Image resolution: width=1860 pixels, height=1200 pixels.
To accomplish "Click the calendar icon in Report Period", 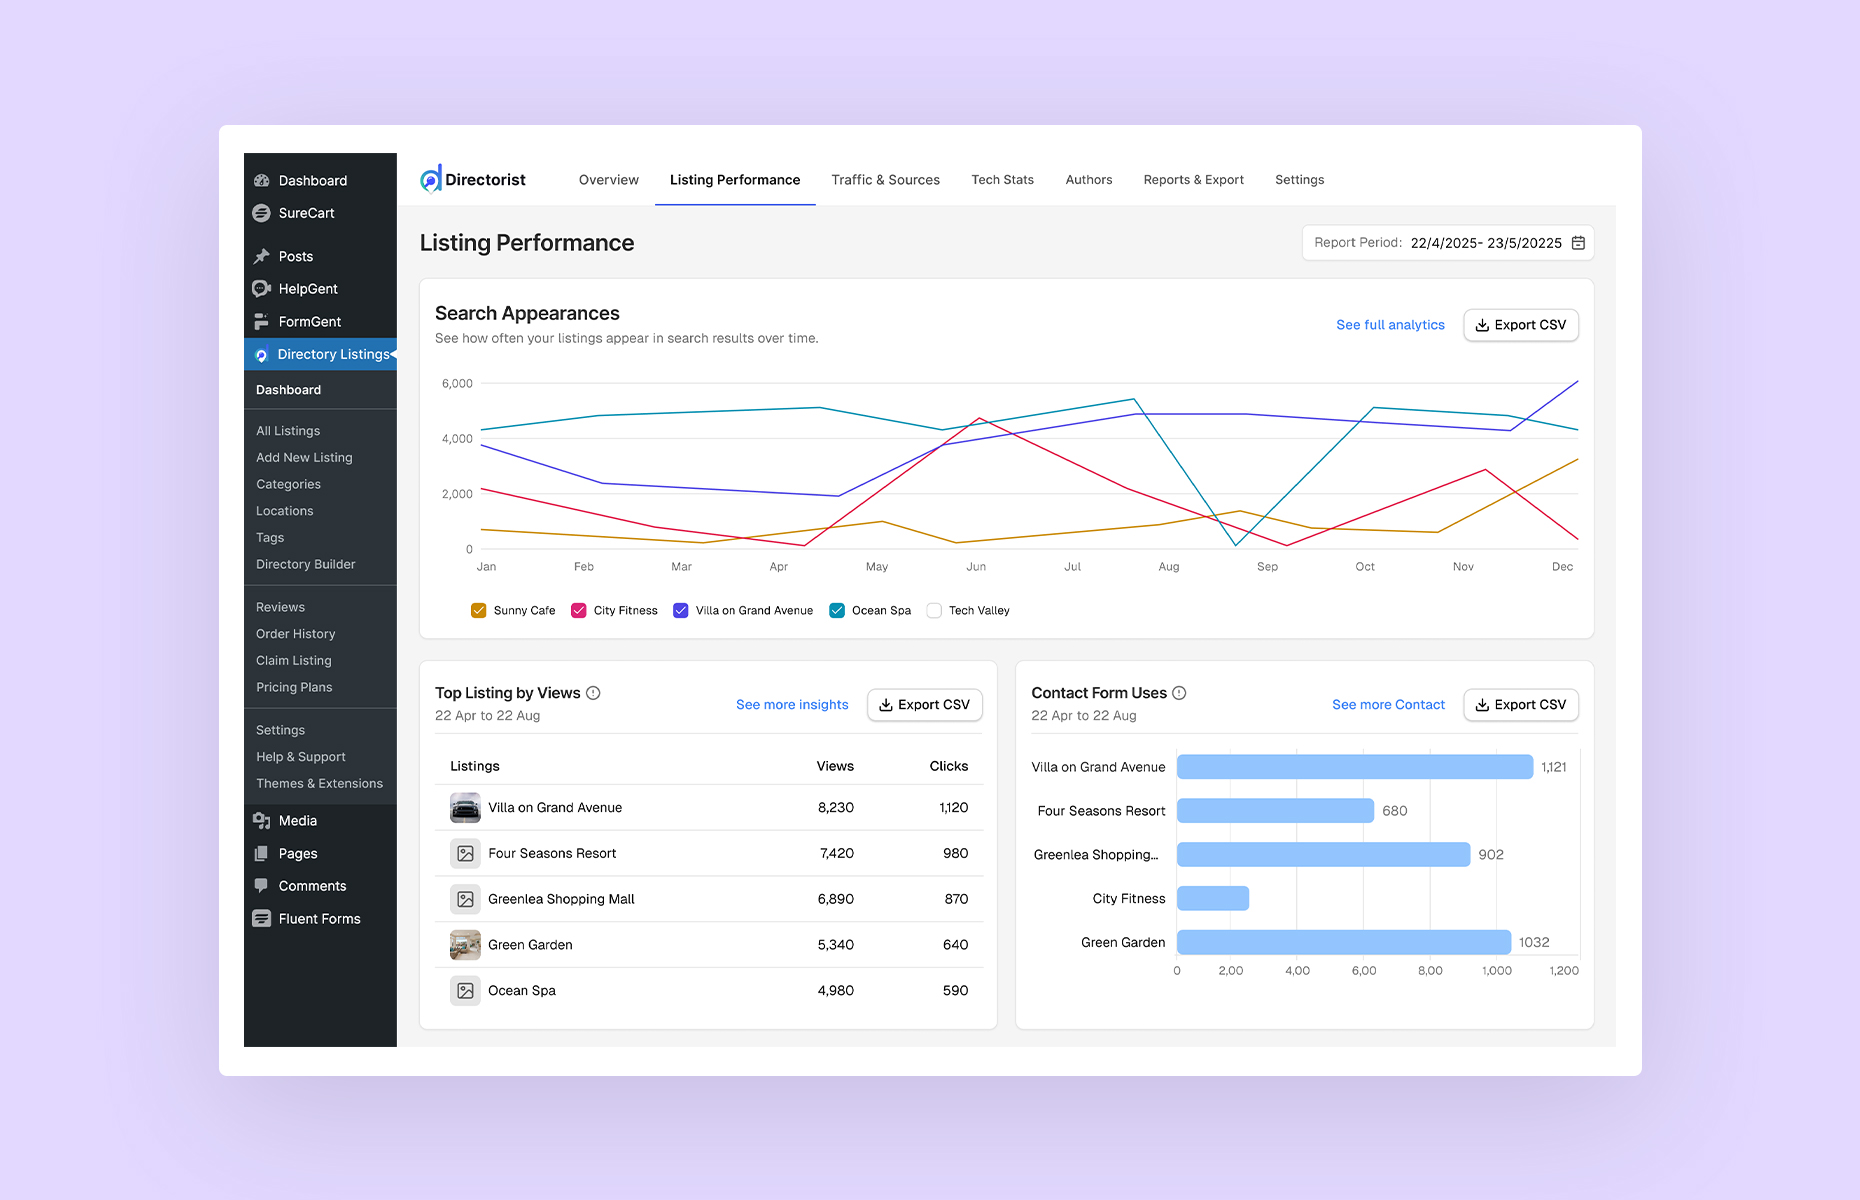I will pos(1578,242).
